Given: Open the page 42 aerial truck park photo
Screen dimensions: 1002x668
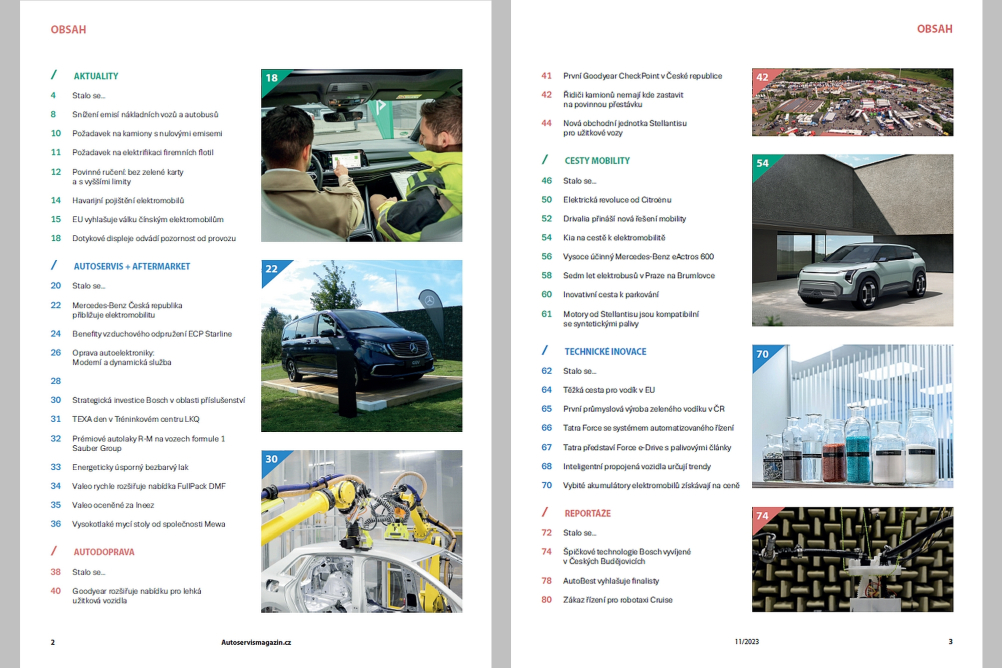Looking at the screenshot, I should (x=852, y=102).
